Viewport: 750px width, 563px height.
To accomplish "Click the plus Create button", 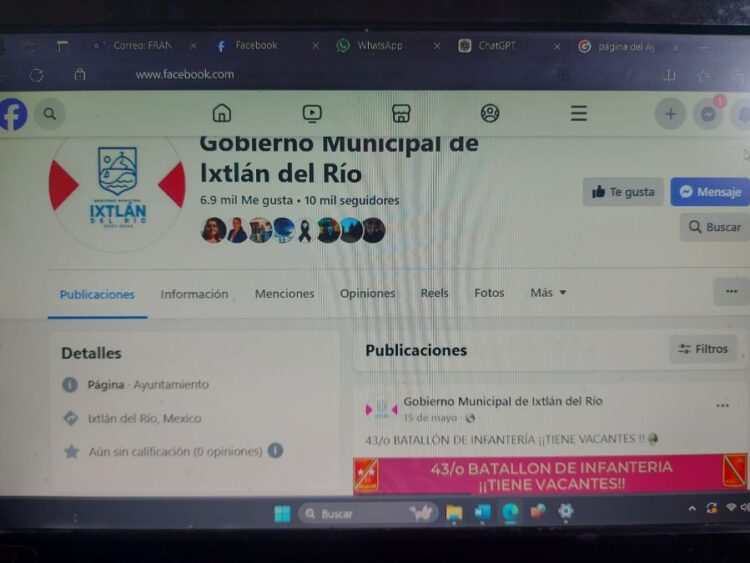I will pyautogui.click(x=671, y=114).
